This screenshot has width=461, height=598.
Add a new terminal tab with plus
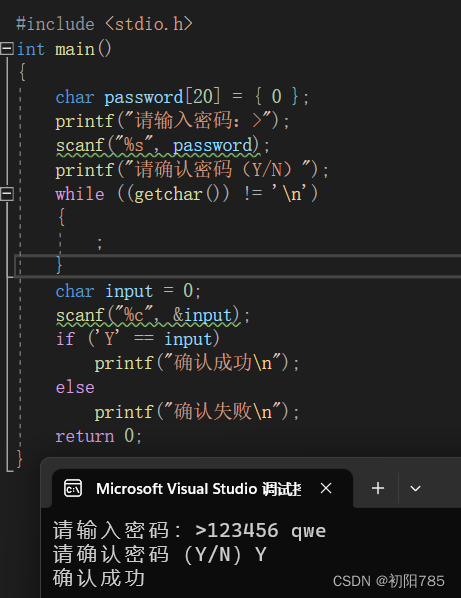pos(377,488)
